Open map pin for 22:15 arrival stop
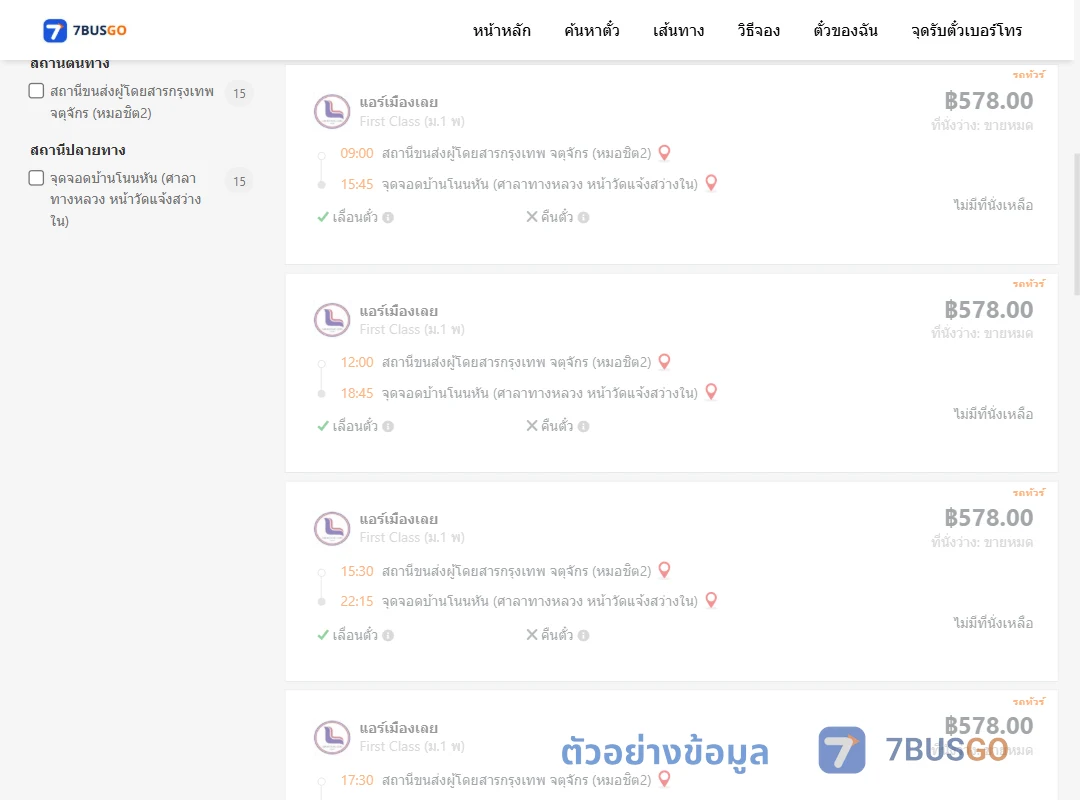 (x=712, y=601)
